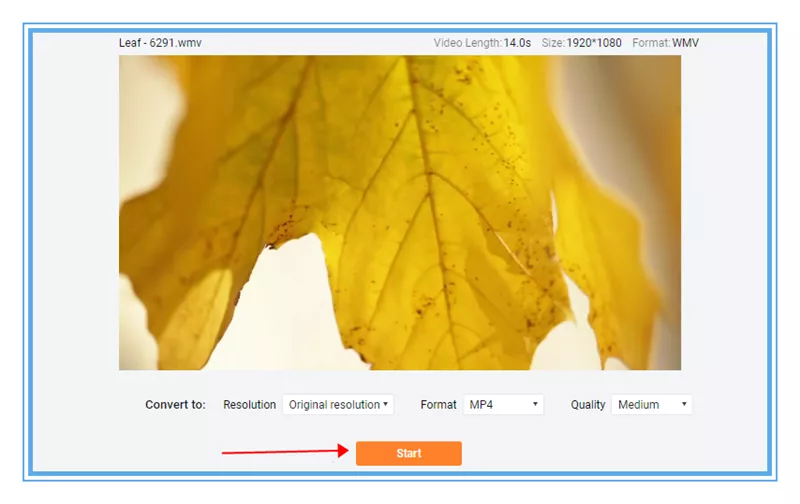Screen dimensions: 800x504
Task: Click the orange Start button
Action: coord(409,453)
